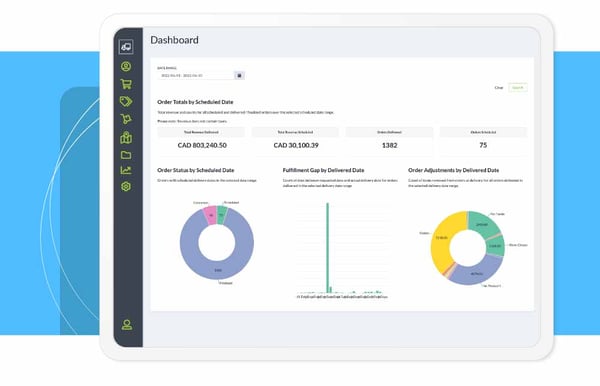
Task: Open the settings gear icon in sidebar
Action: pyautogui.click(x=126, y=186)
